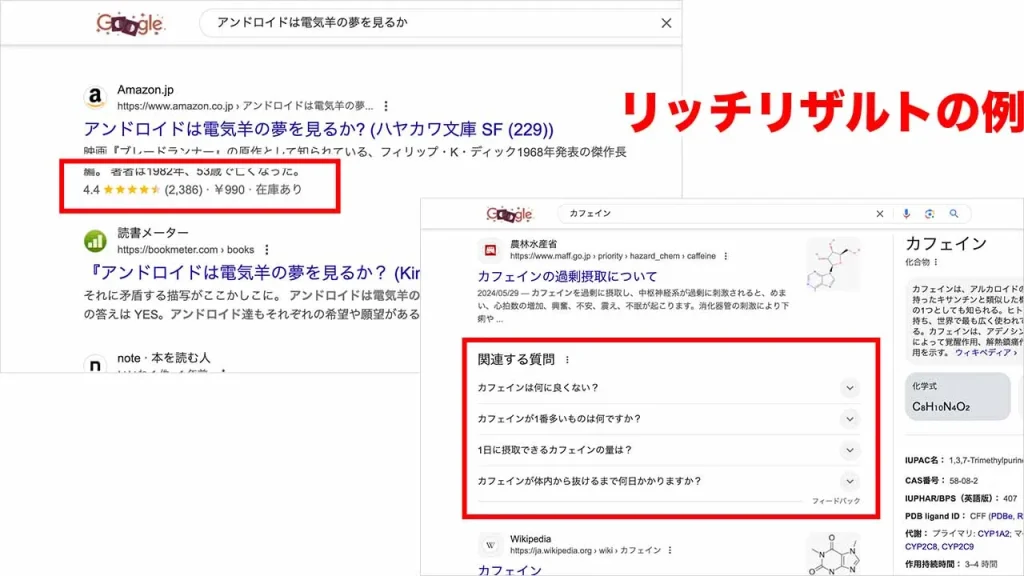Click the caffeine search input field
Viewport: 1024px width, 576px height.
(x=715, y=214)
